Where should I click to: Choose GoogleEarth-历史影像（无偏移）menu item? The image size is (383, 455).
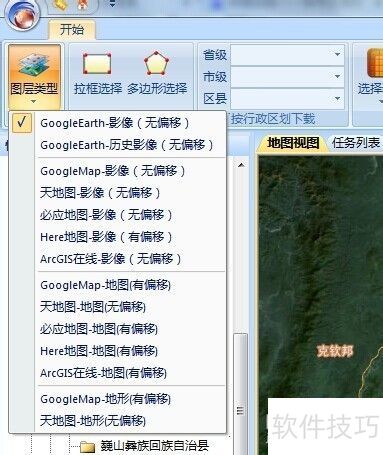tap(127, 145)
